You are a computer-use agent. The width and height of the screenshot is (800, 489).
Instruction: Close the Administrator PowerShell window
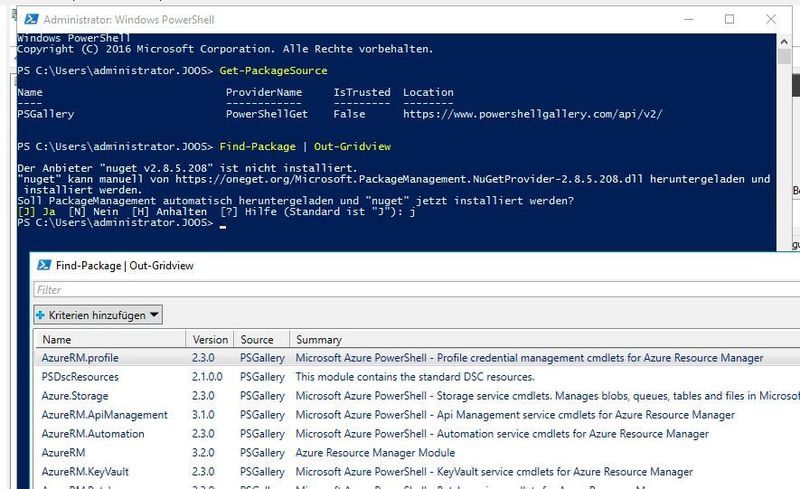771,19
